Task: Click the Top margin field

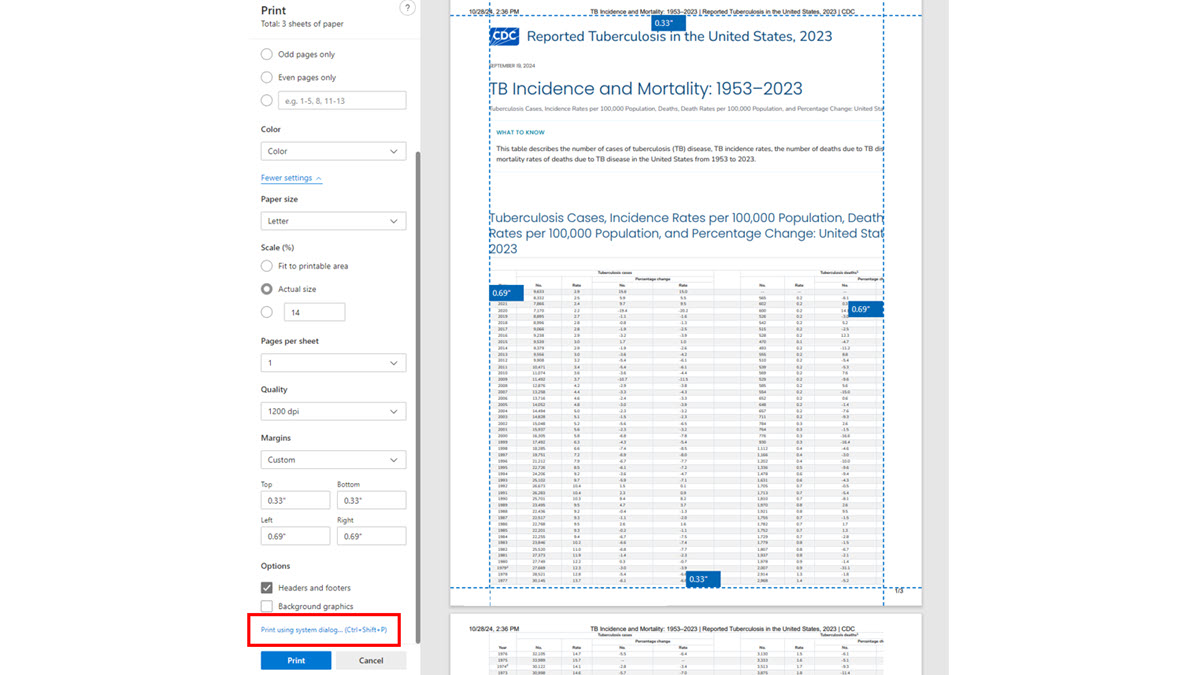Action: point(295,500)
